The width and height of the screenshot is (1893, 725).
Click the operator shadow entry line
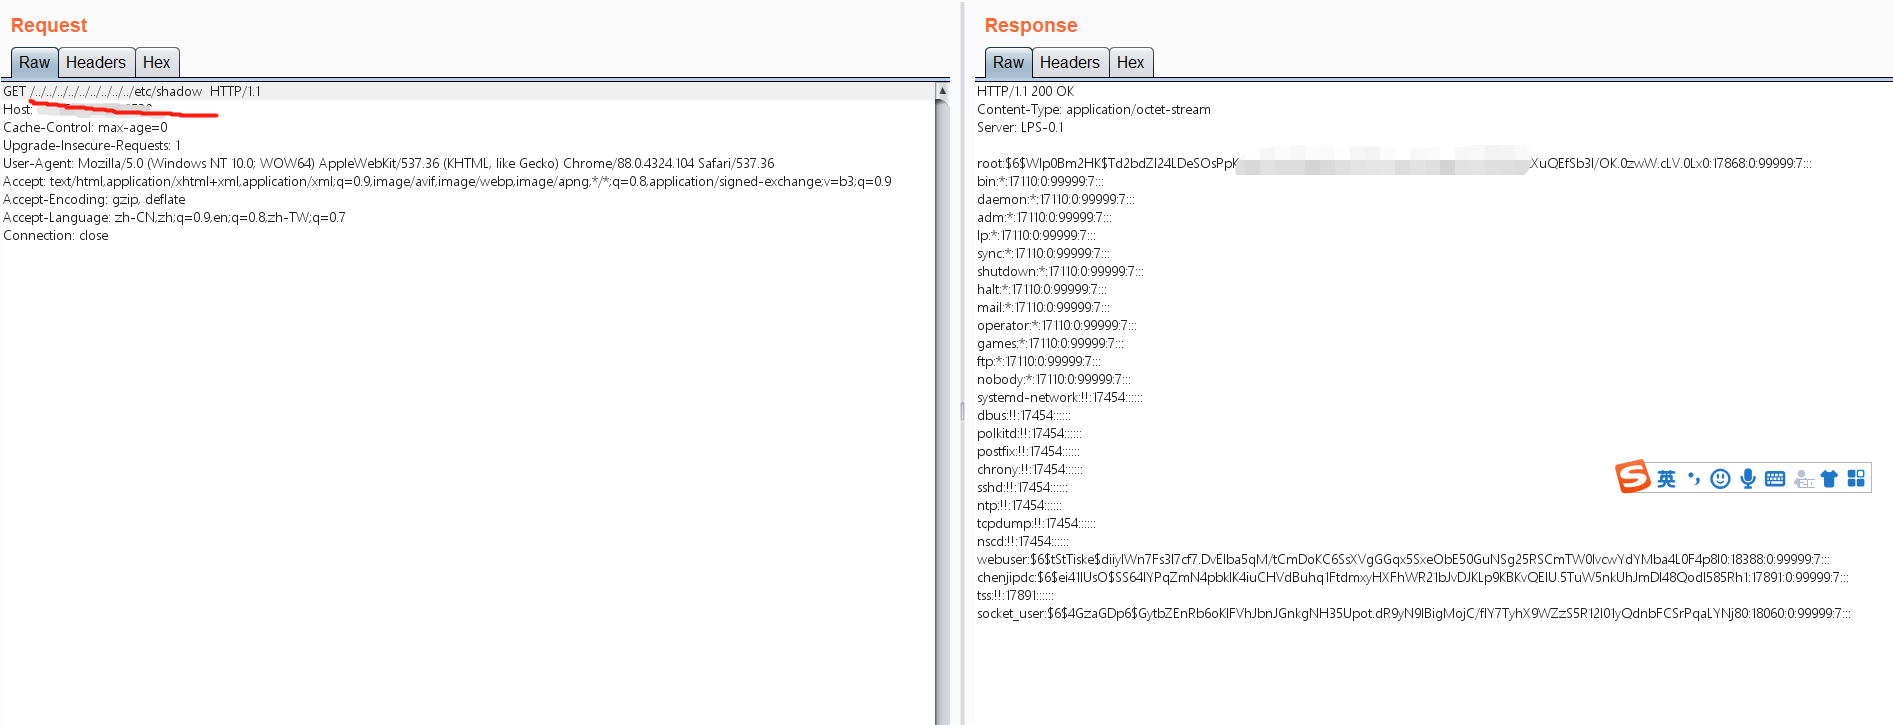click(1057, 325)
